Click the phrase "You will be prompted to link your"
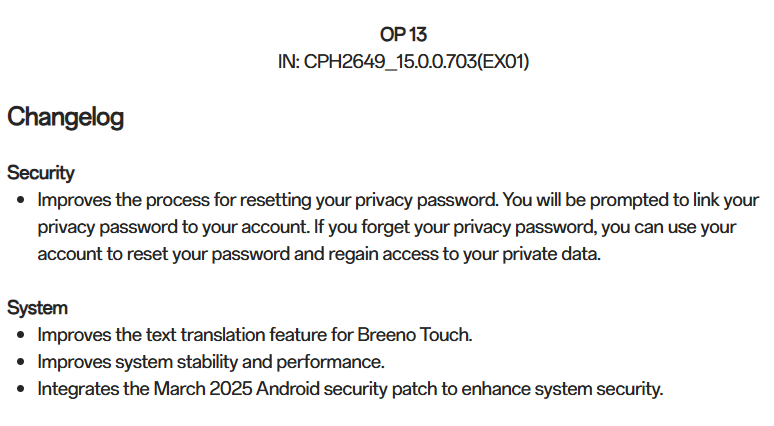The image size is (774, 426). pyautogui.click(x=625, y=200)
